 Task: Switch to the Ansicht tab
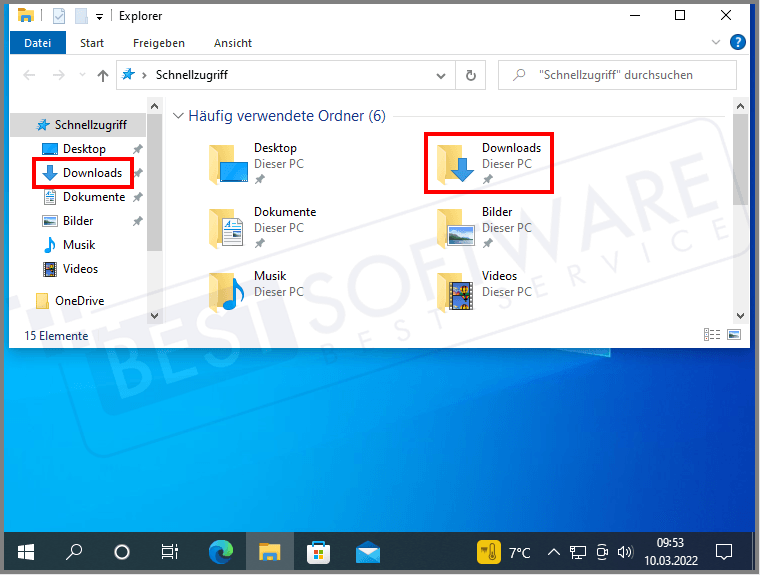pos(232,43)
